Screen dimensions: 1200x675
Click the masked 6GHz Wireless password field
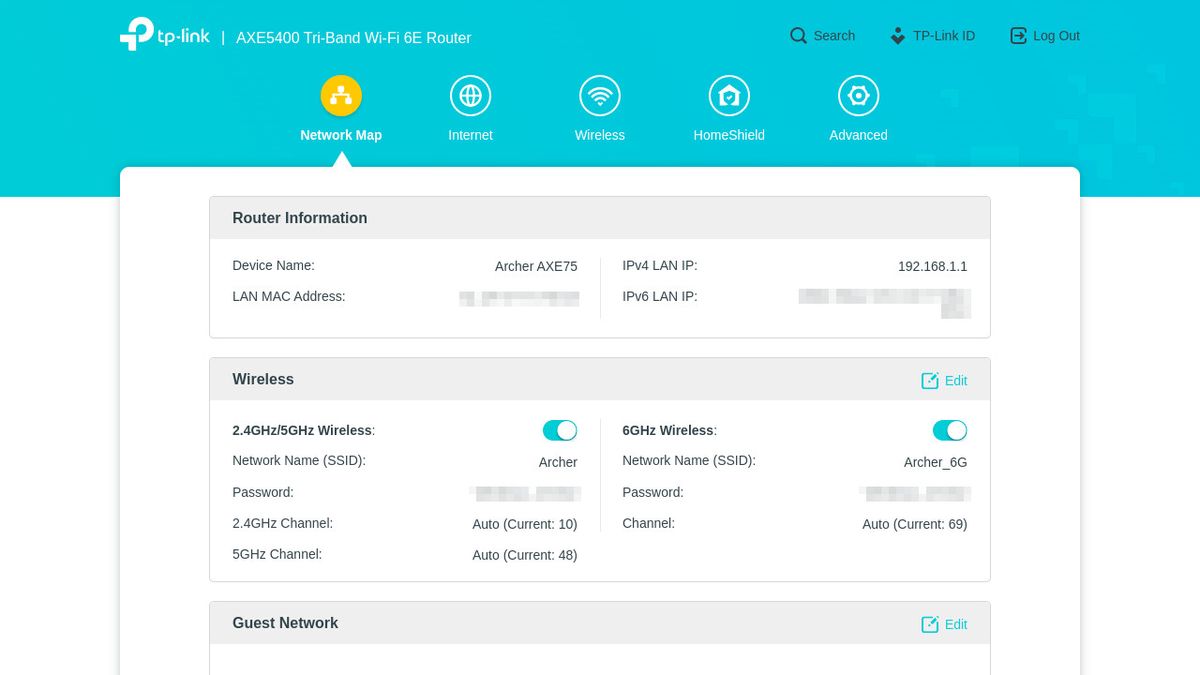coord(914,493)
